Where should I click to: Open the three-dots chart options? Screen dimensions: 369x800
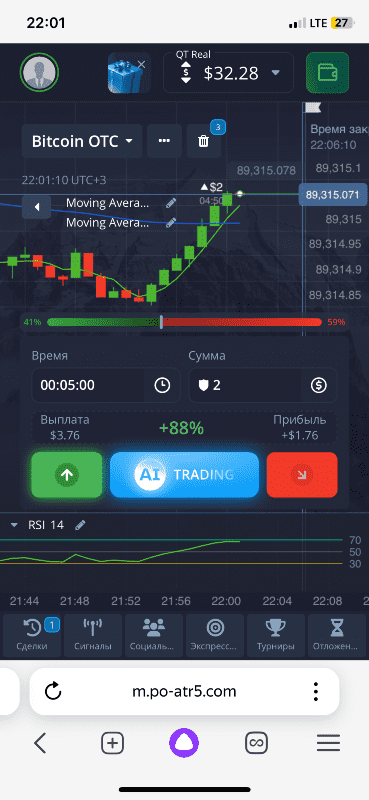164,141
